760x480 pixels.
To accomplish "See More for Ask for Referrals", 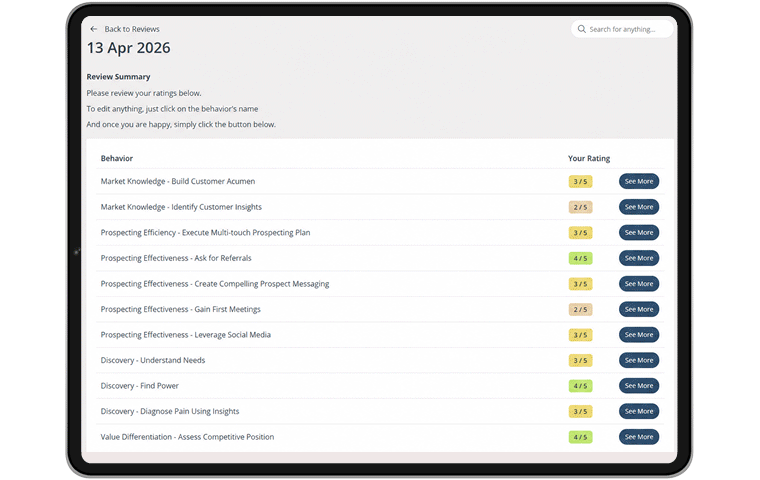I will [639, 258].
